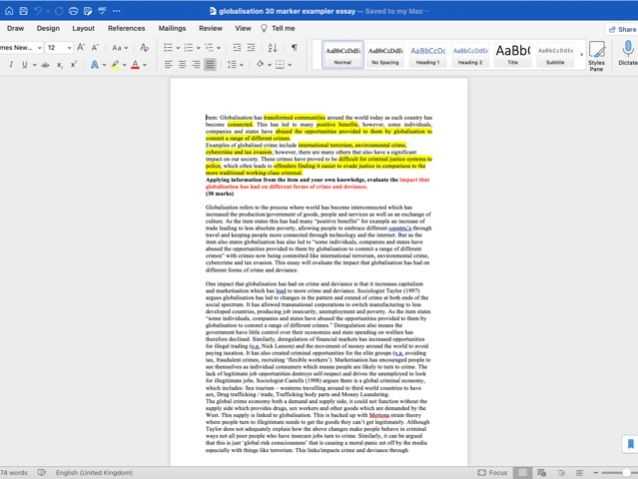This screenshot has width=638, height=479.
Task: Switch to the Layout ribbon tab
Action: click(x=83, y=28)
